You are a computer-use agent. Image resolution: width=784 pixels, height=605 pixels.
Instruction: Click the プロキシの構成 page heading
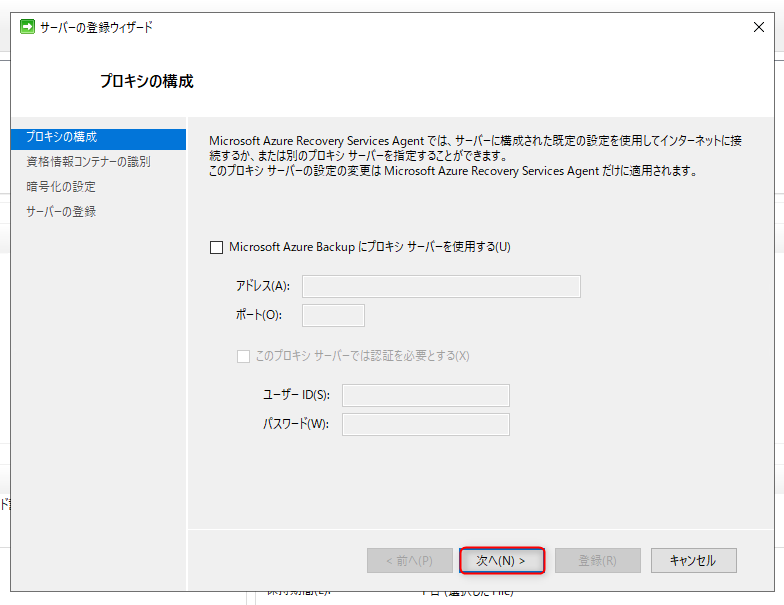(x=146, y=81)
